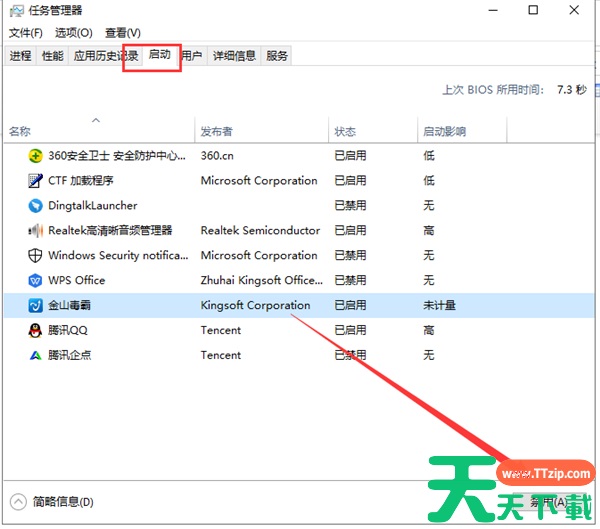Click the 状态 column header
The image size is (600, 529).
(345, 132)
